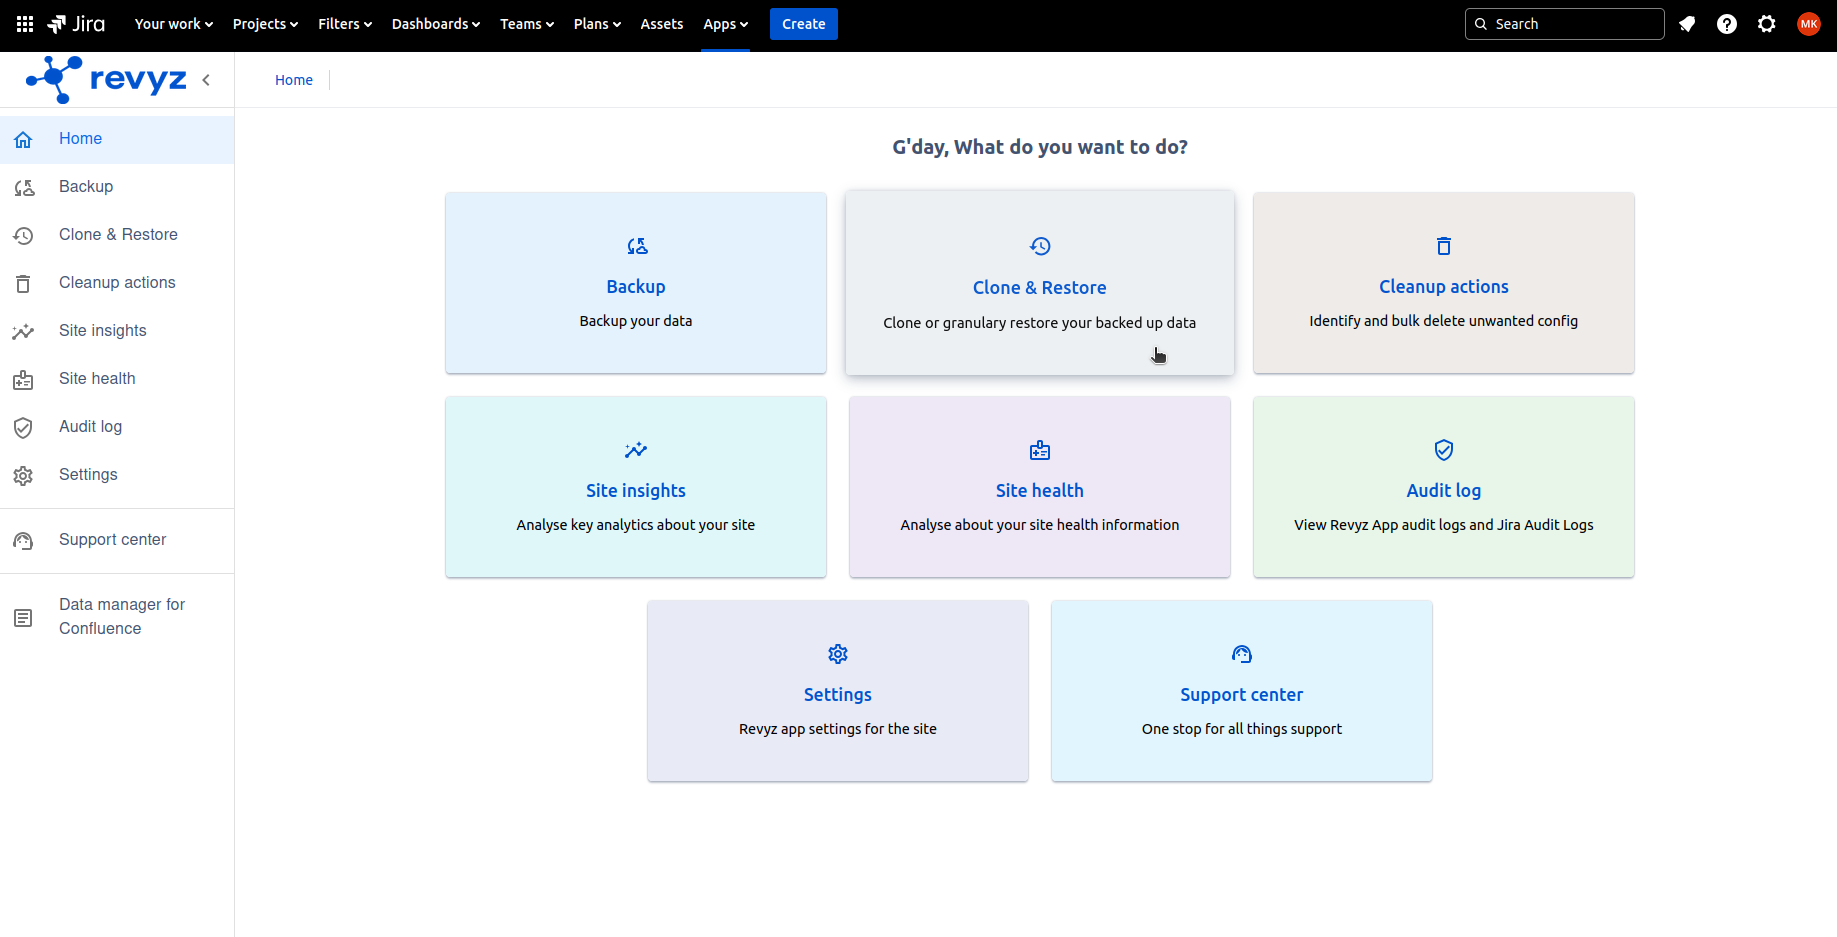The height and width of the screenshot is (937, 1837).
Task: Expand the Your work dropdown
Action: pos(174,24)
